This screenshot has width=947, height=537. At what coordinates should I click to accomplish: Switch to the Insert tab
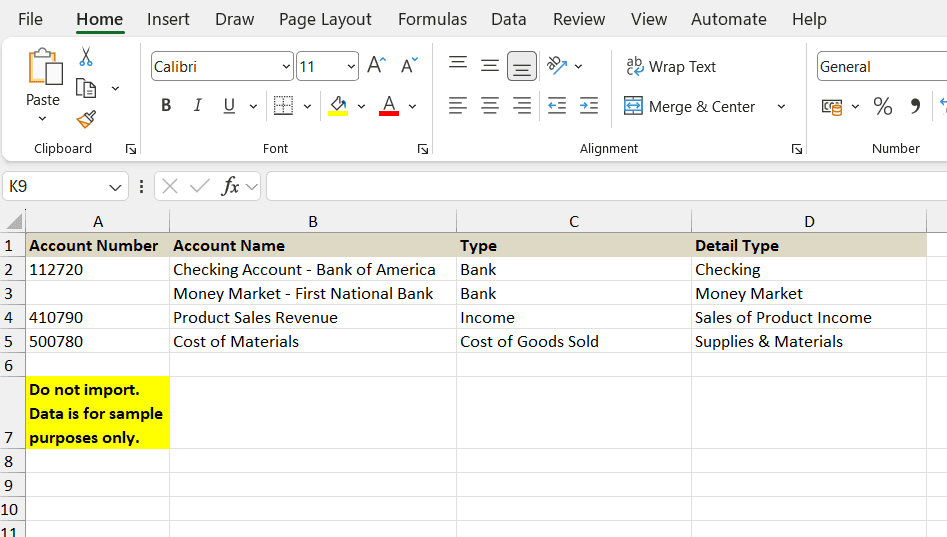pyautogui.click(x=168, y=19)
